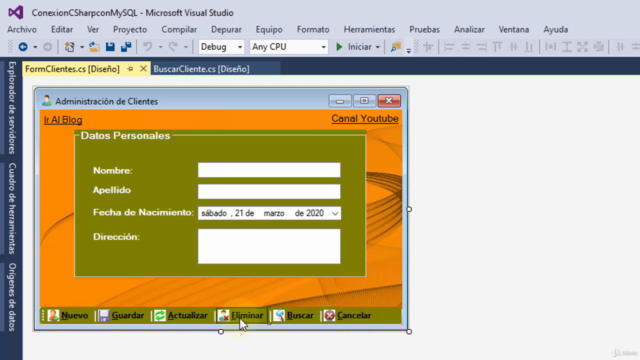Expand the navigate backward history dropdown arrow
The width and height of the screenshot is (640, 360).
coord(35,47)
